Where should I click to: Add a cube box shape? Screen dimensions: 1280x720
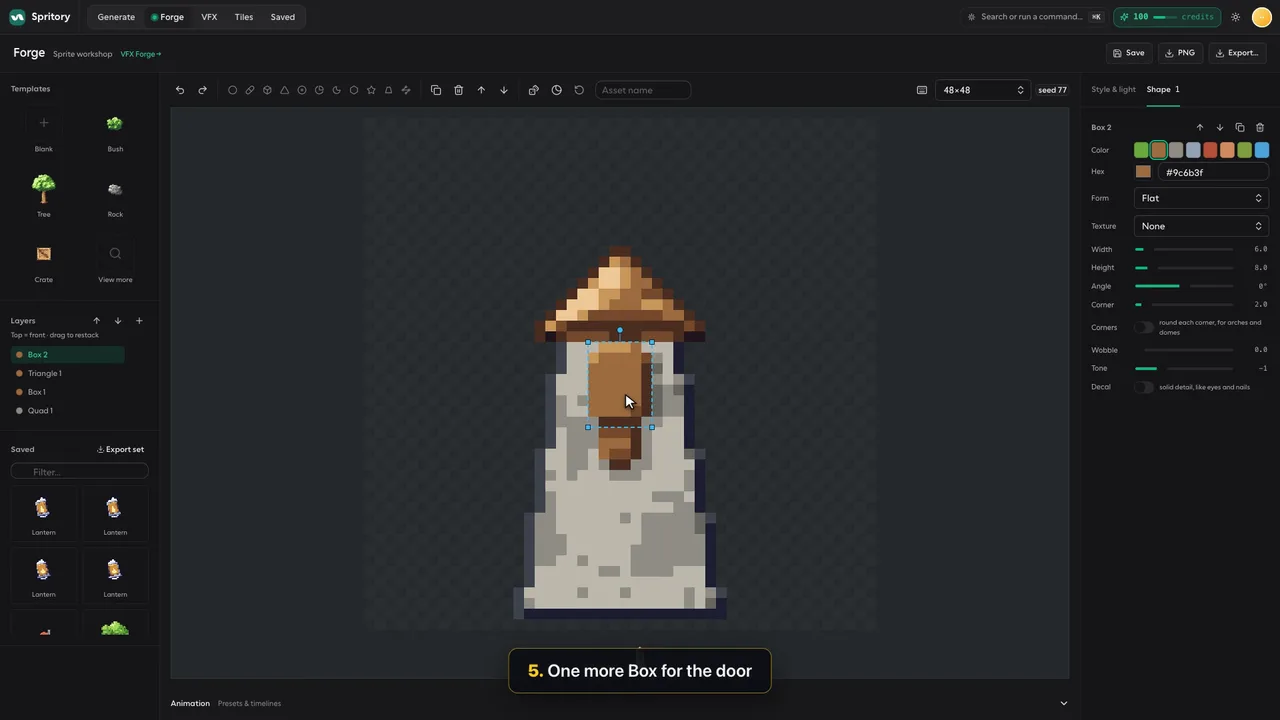click(267, 90)
